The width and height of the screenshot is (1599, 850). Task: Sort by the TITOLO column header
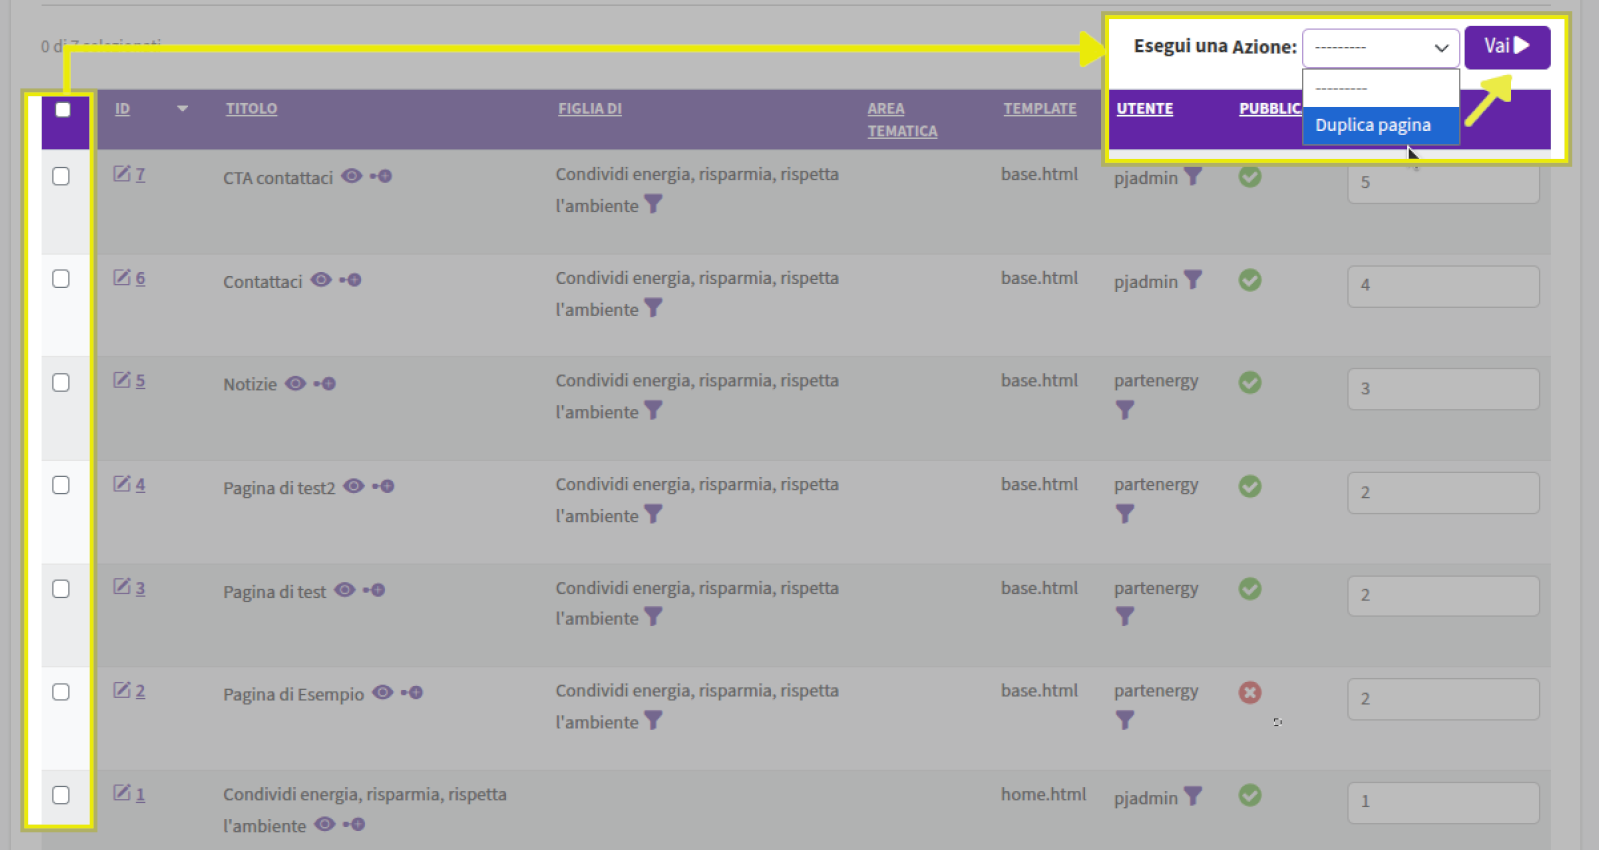[251, 109]
